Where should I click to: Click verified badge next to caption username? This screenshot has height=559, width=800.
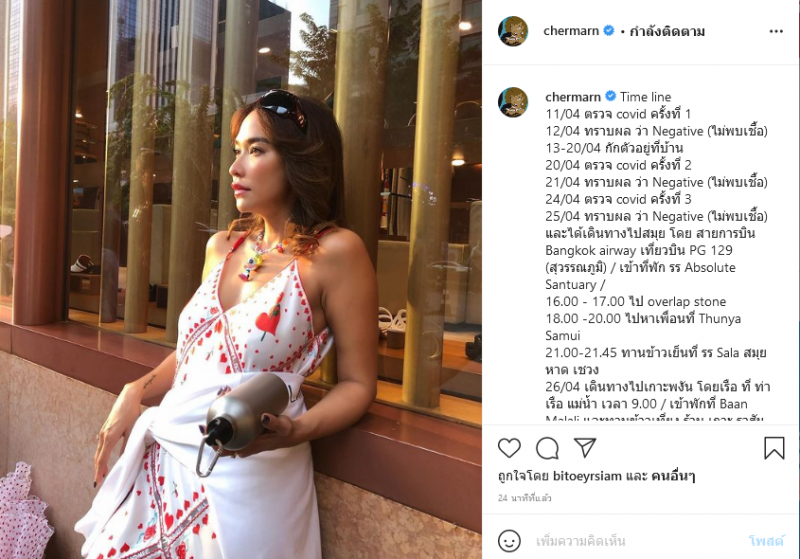[x=610, y=96]
